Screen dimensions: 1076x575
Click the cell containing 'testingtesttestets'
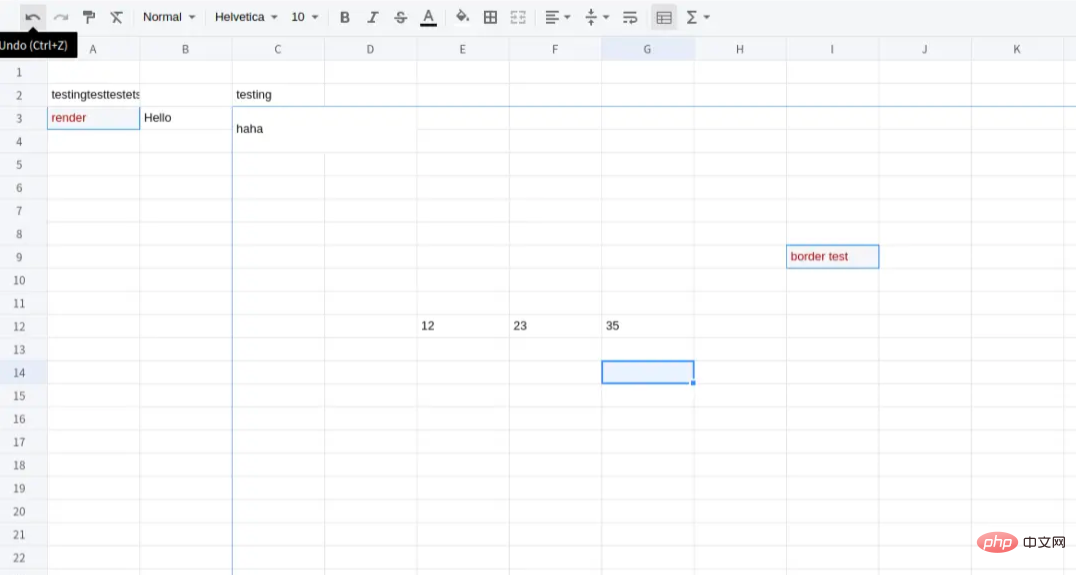point(93,95)
